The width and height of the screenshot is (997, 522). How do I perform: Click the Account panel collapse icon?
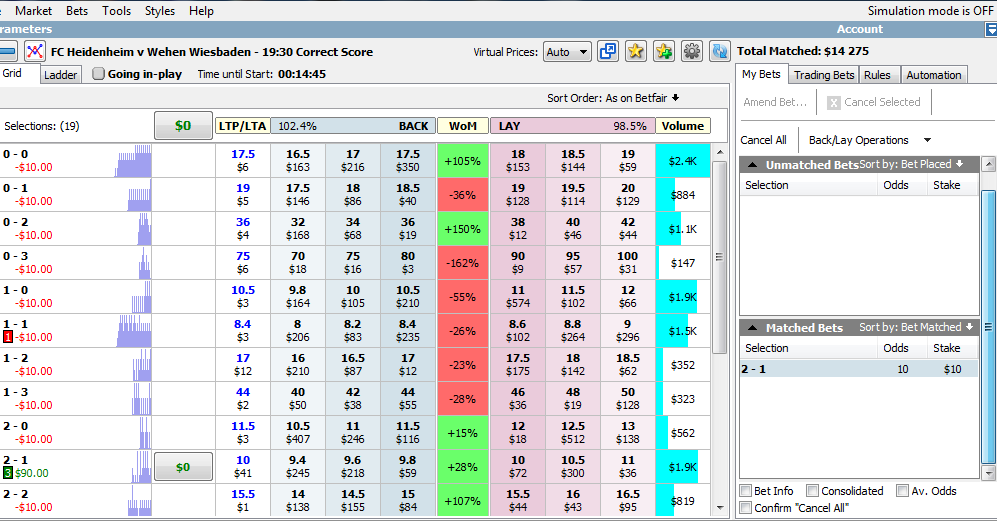[991, 29]
